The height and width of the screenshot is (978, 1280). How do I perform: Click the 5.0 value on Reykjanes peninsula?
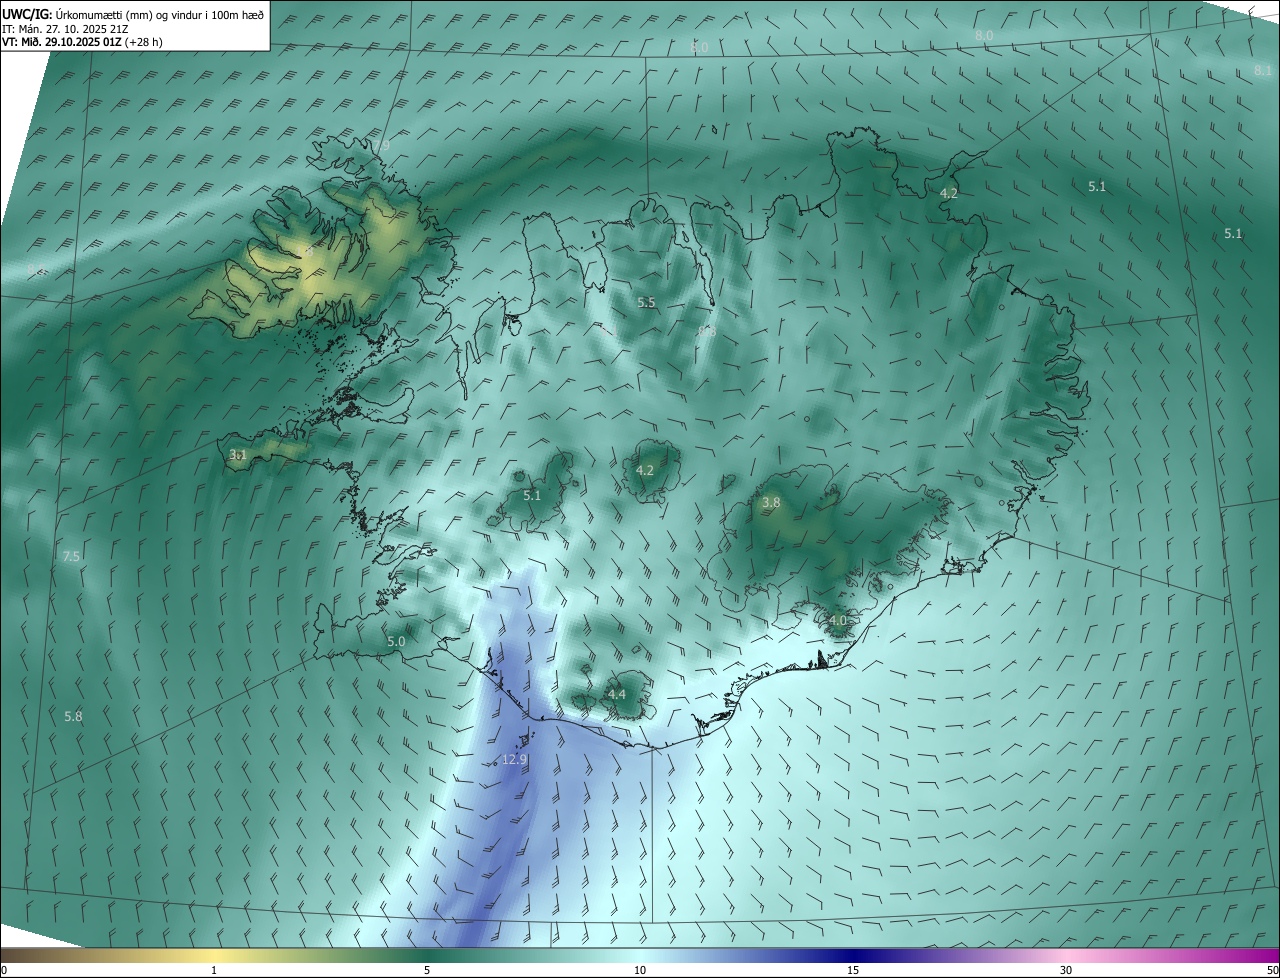396,642
